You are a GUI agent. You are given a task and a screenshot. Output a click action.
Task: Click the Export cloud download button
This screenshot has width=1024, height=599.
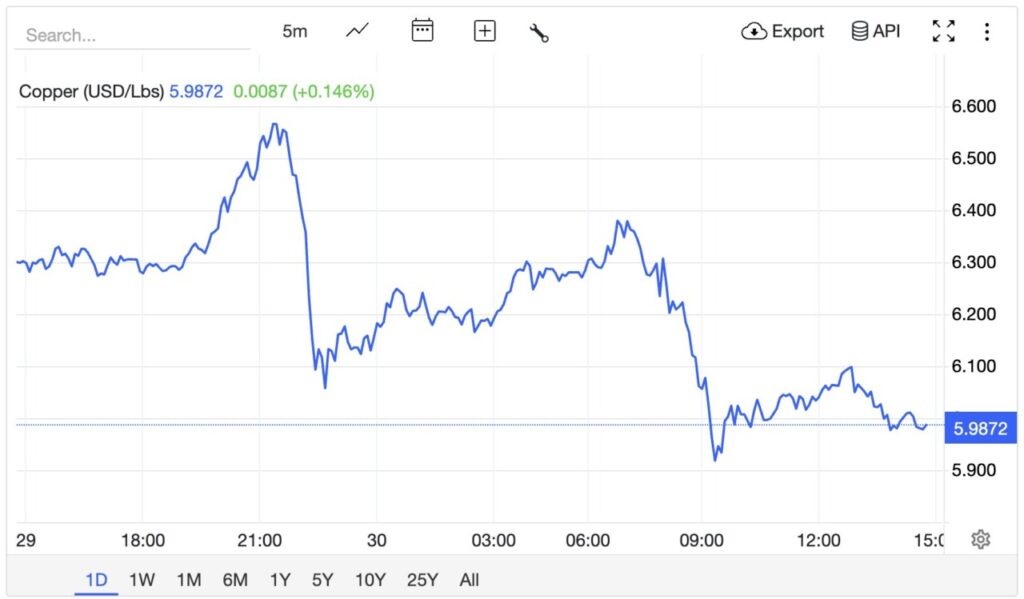(783, 31)
